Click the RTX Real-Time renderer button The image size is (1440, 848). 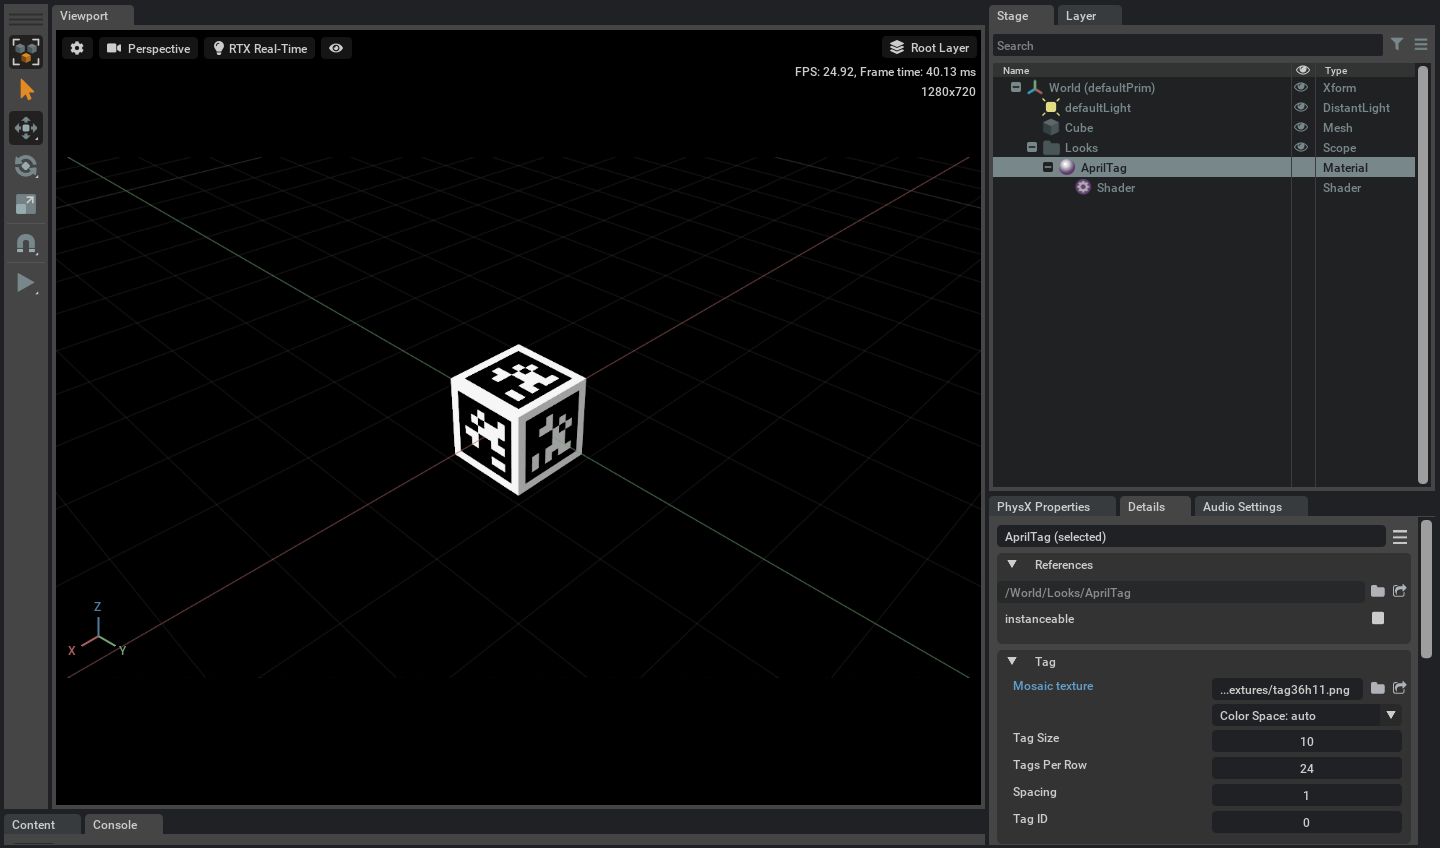tap(259, 48)
